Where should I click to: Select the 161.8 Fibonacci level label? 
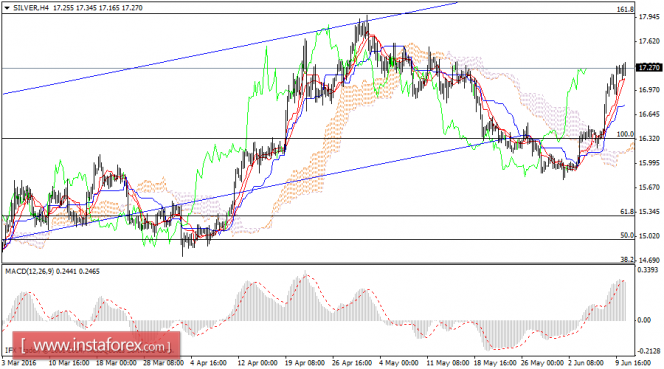[x=625, y=9]
